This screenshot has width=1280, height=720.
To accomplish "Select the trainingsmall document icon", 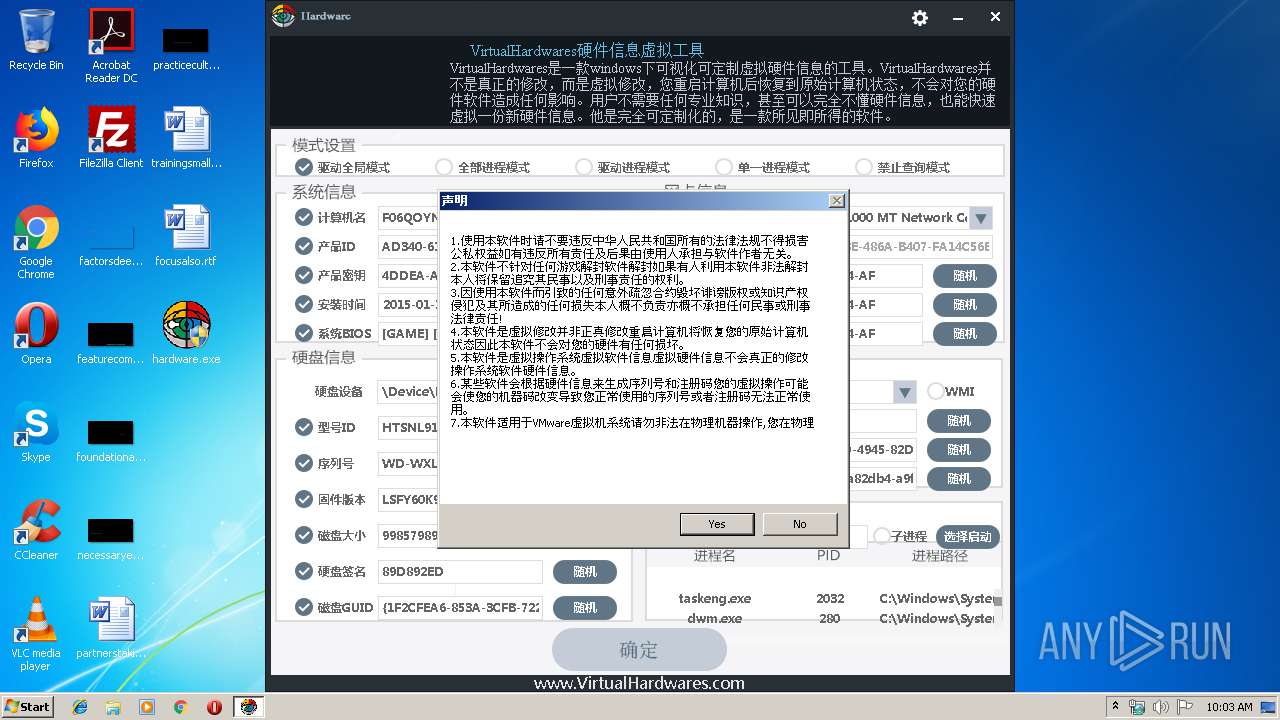I will pos(186,138).
